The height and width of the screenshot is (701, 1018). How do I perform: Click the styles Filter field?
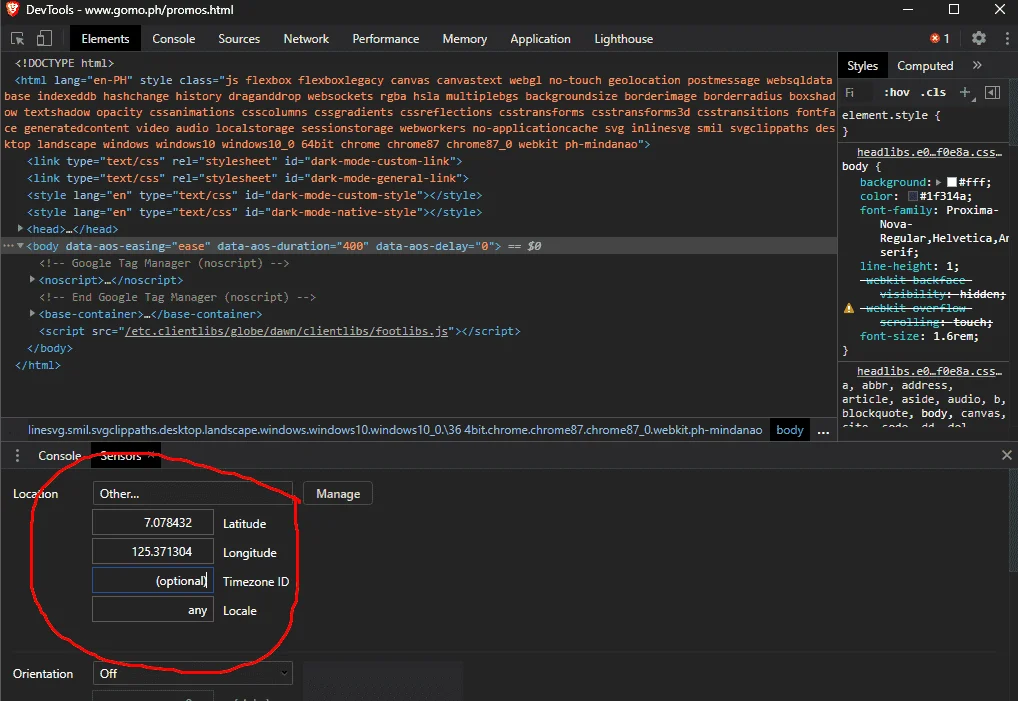[x=858, y=93]
